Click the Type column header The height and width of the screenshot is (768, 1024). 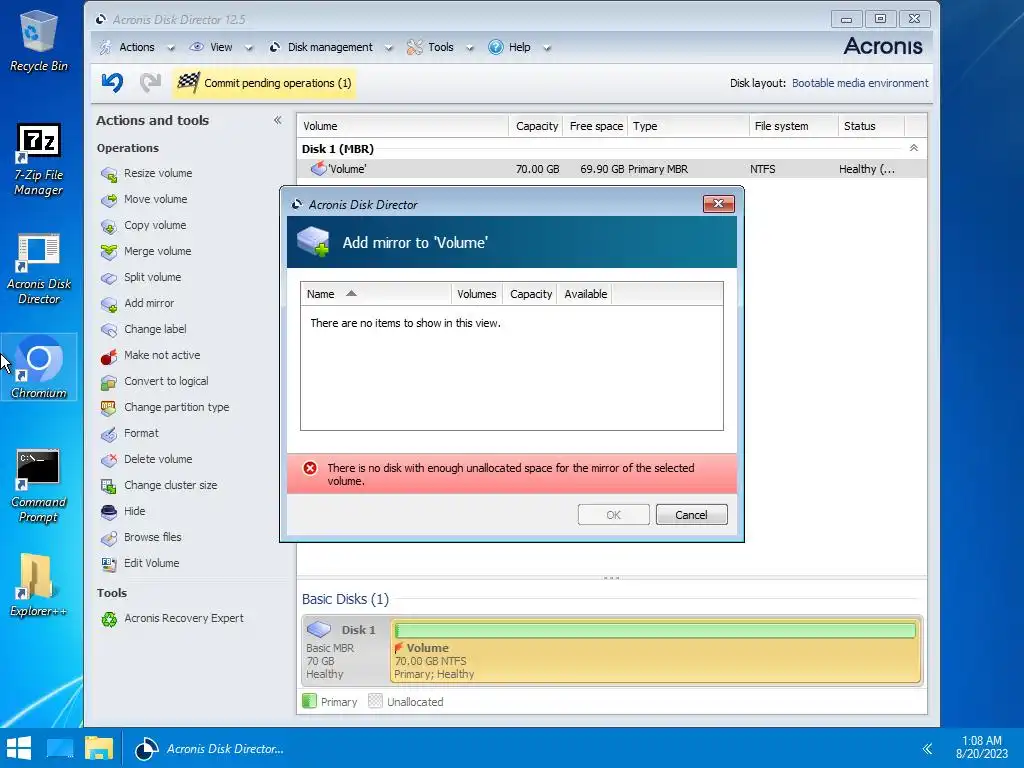tap(688, 126)
